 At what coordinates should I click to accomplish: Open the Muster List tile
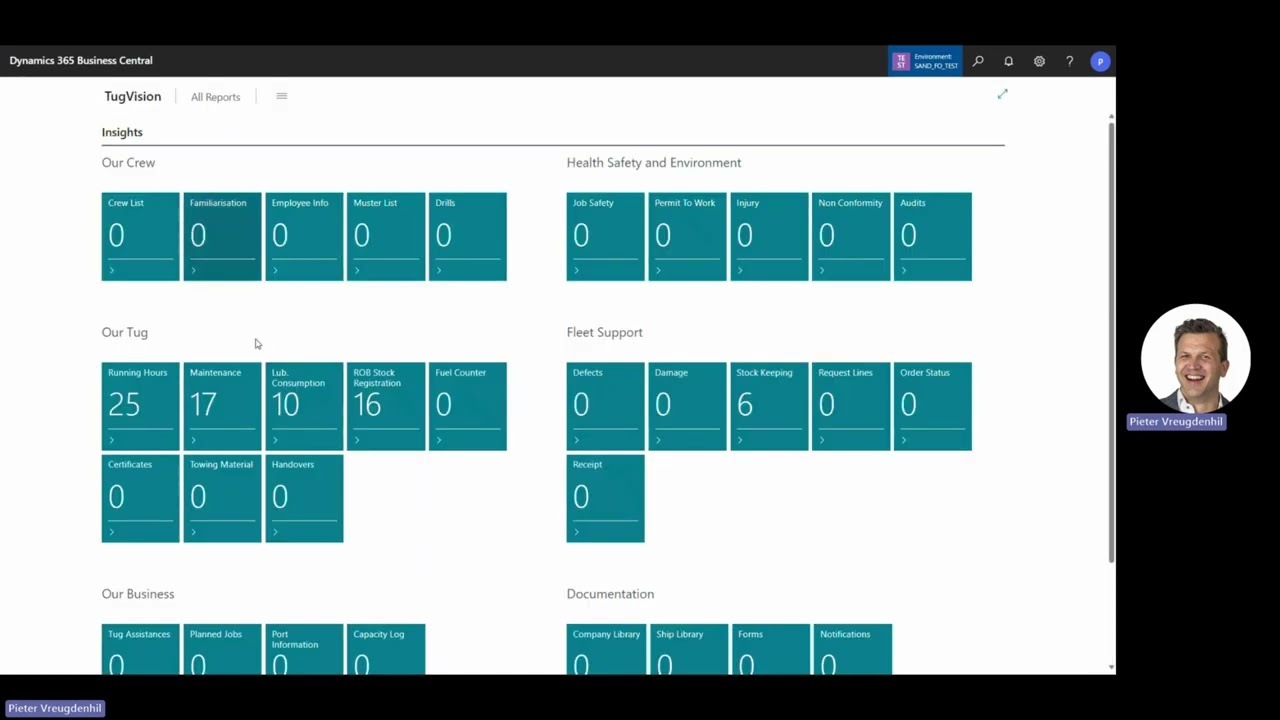point(386,236)
